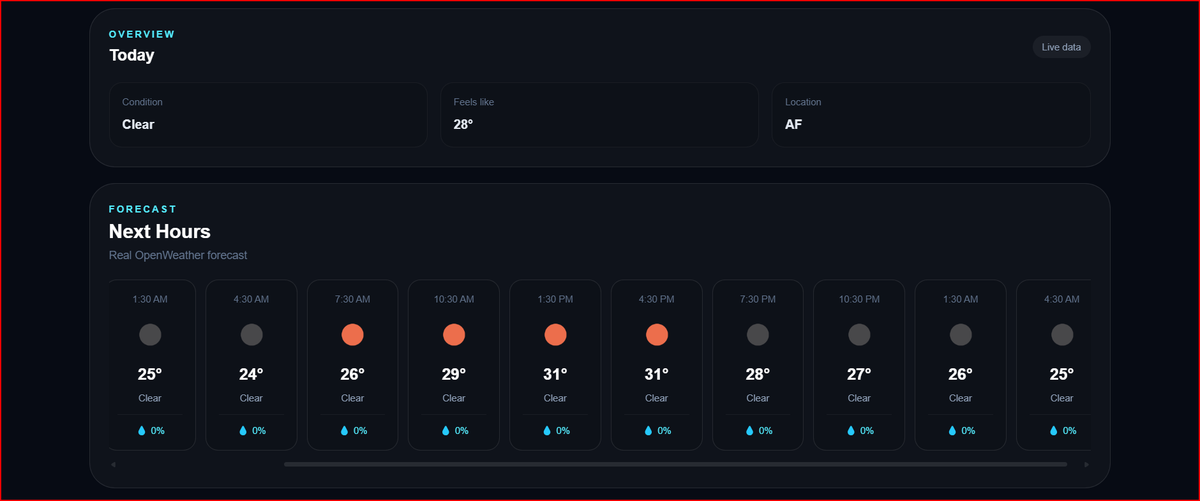
Task: Click the raindrop icon on the 4:30 AM 25° card
Action: point(1054,431)
